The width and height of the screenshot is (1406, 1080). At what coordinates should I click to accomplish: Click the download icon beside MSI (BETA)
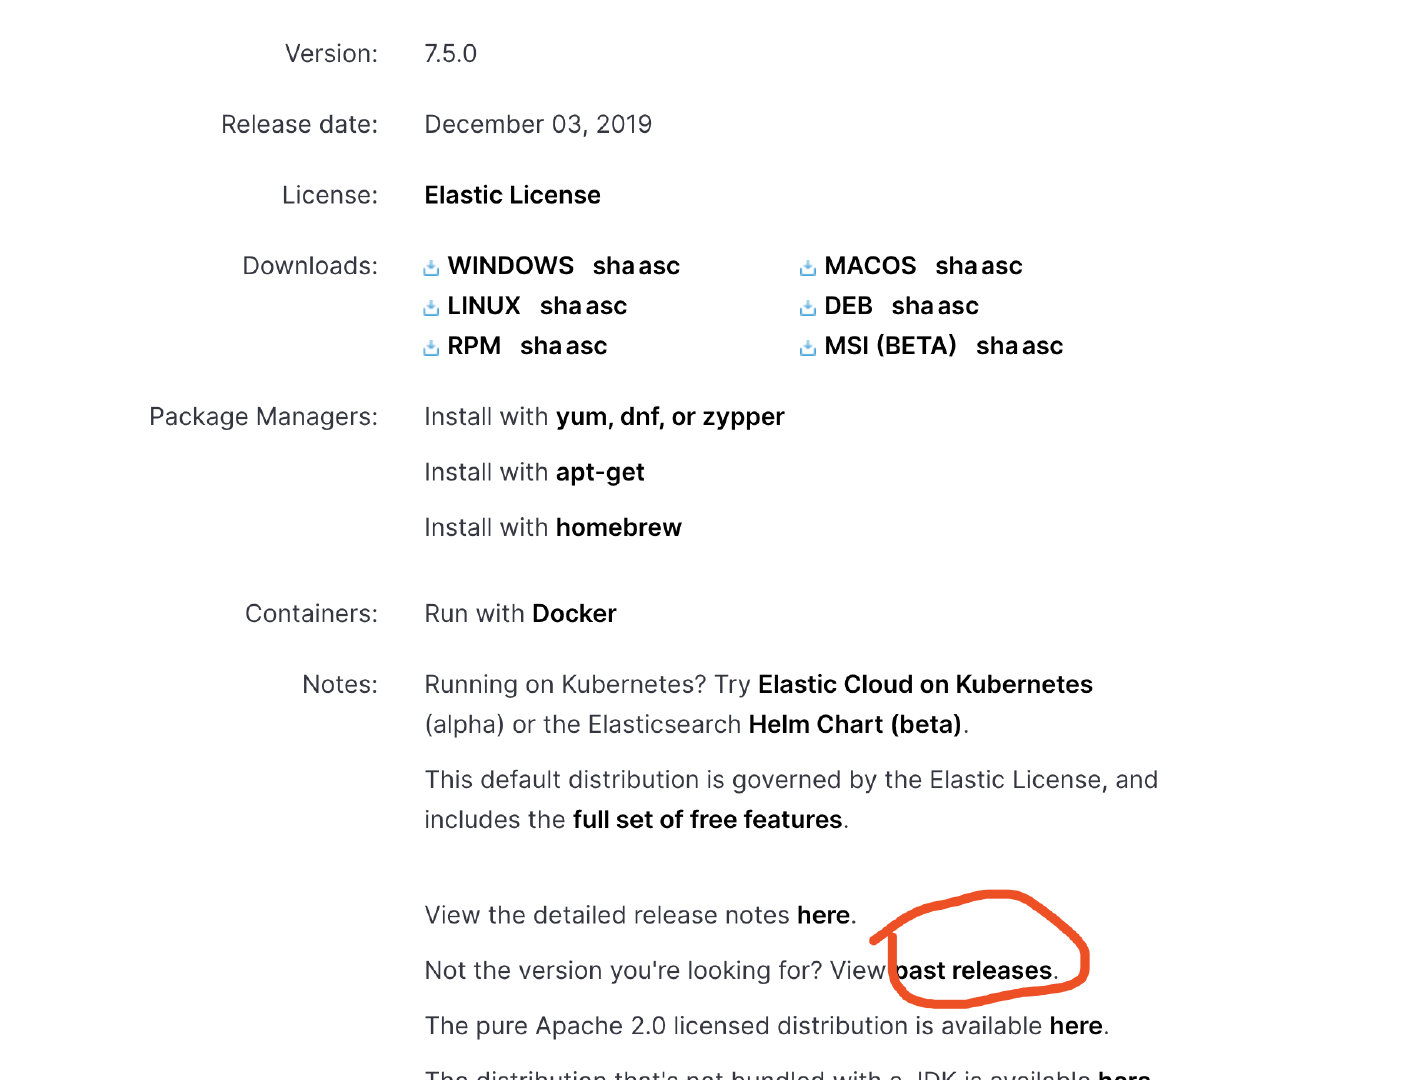808,347
